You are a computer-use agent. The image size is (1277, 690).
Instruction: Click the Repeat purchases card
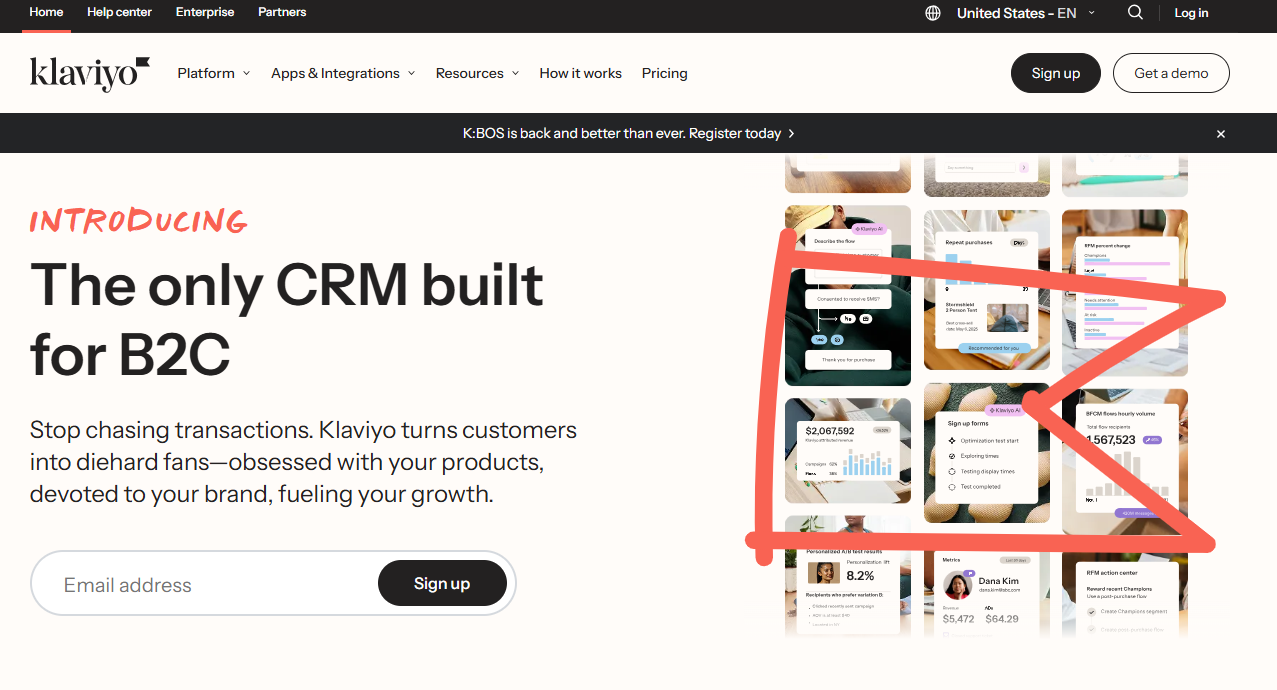987,290
